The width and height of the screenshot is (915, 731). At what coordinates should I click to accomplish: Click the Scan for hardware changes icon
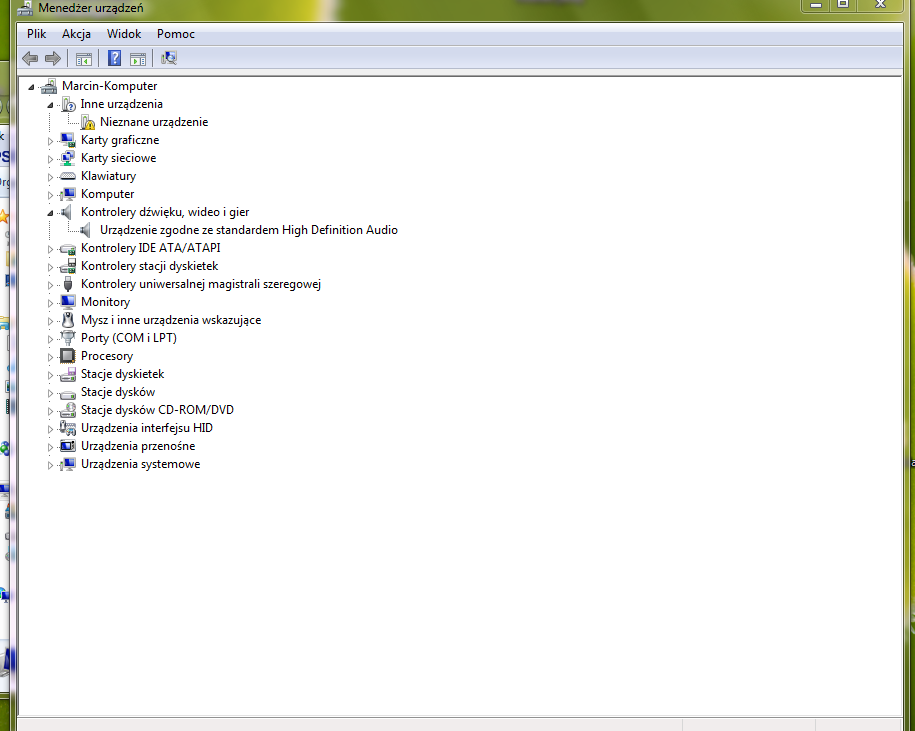point(169,58)
